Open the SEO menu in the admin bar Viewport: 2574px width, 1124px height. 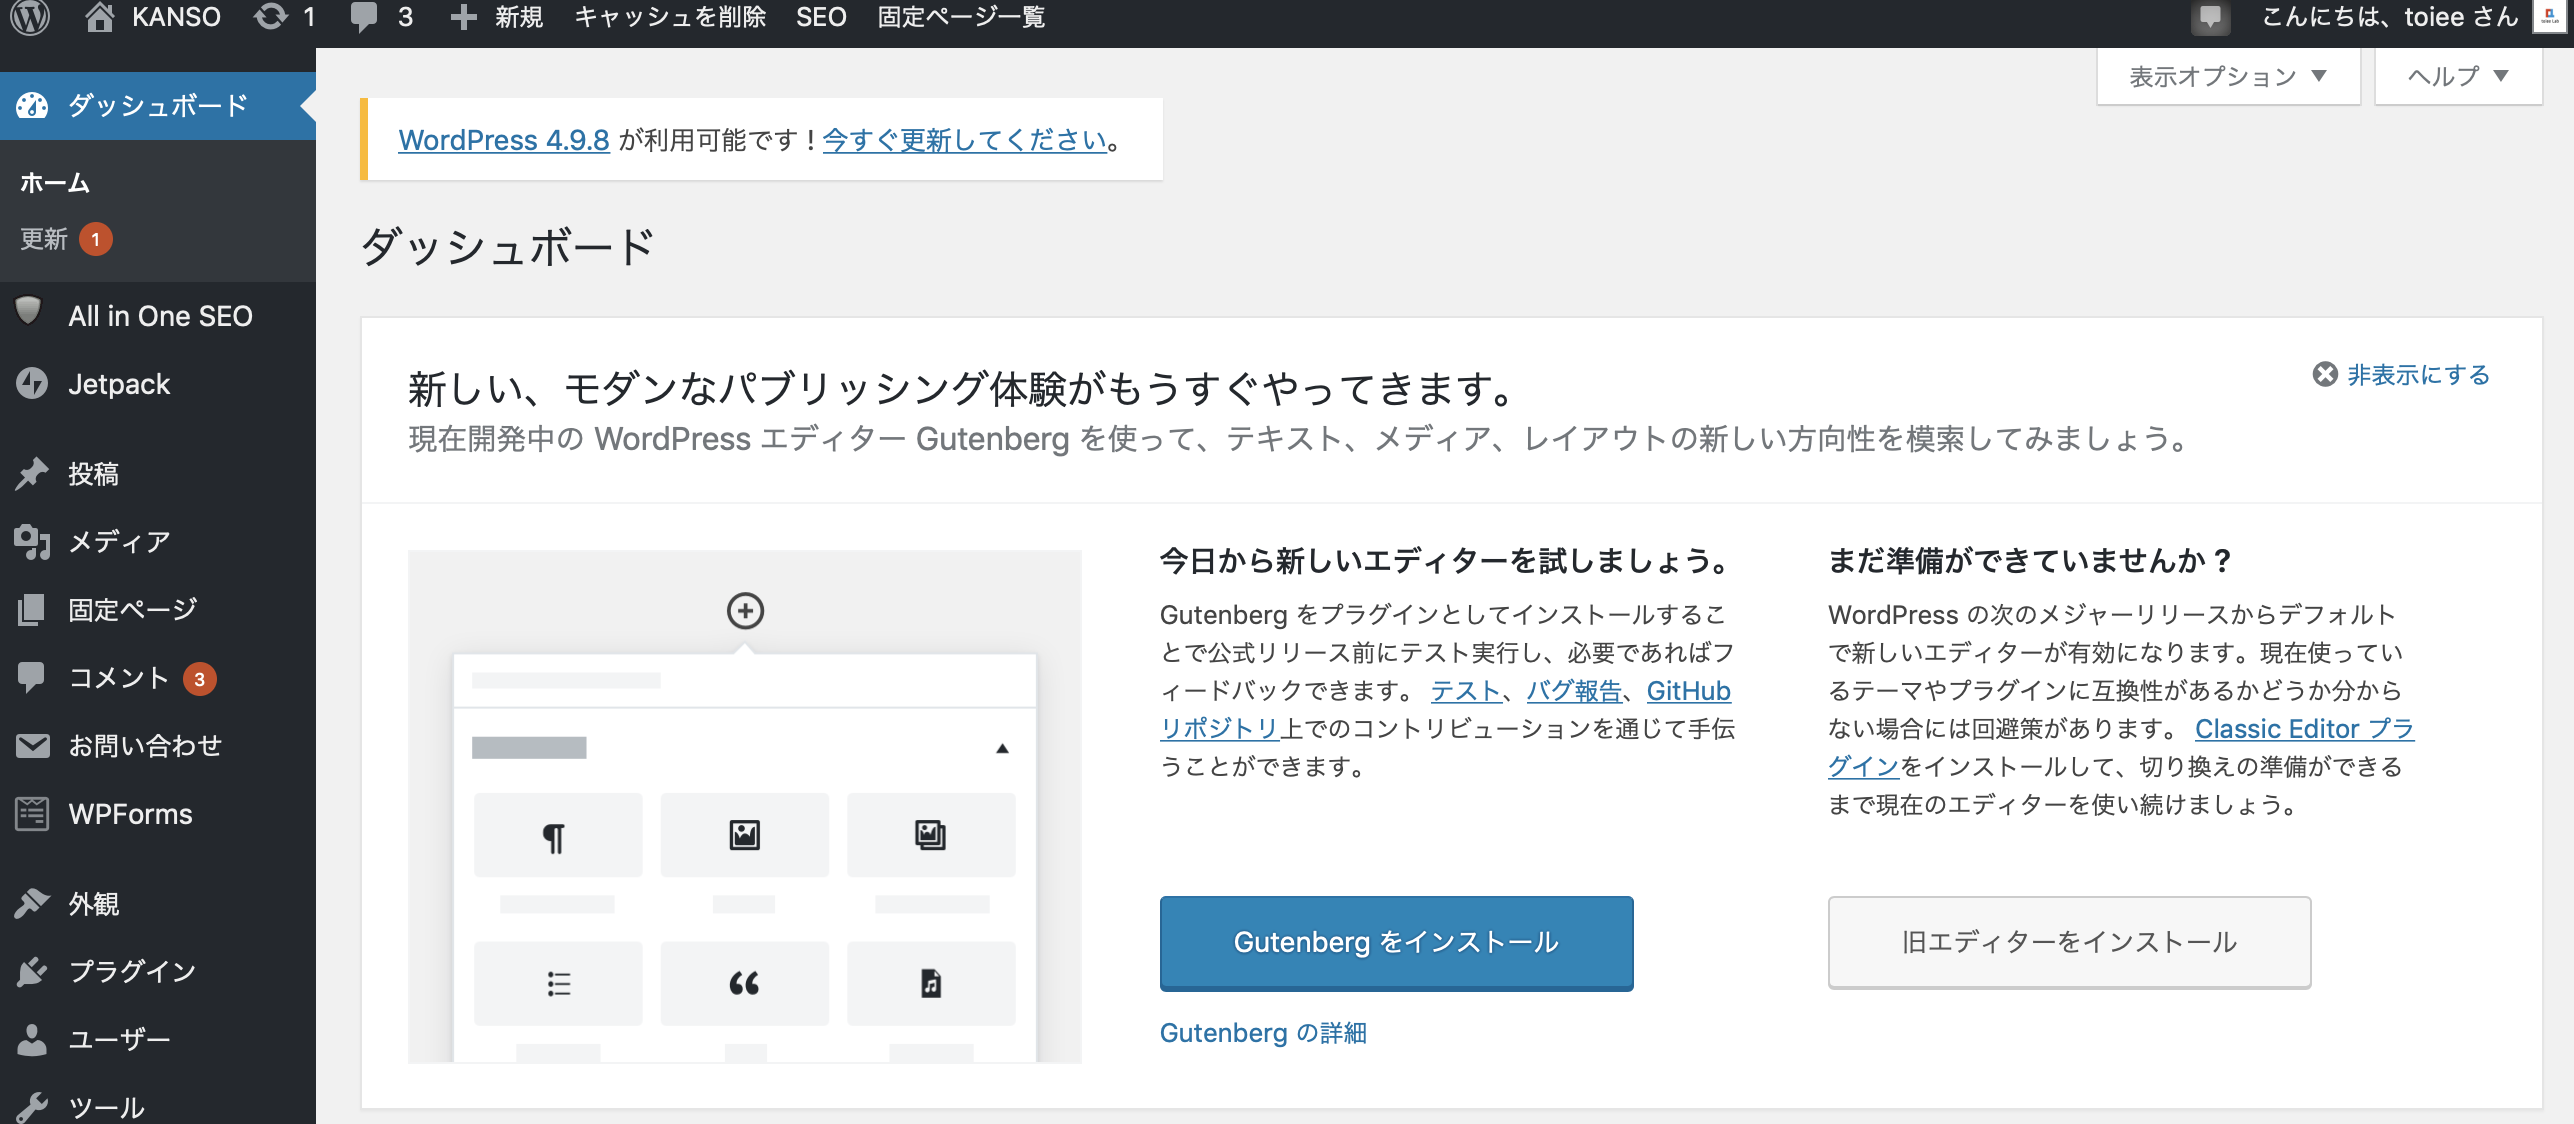pos(821,17)
